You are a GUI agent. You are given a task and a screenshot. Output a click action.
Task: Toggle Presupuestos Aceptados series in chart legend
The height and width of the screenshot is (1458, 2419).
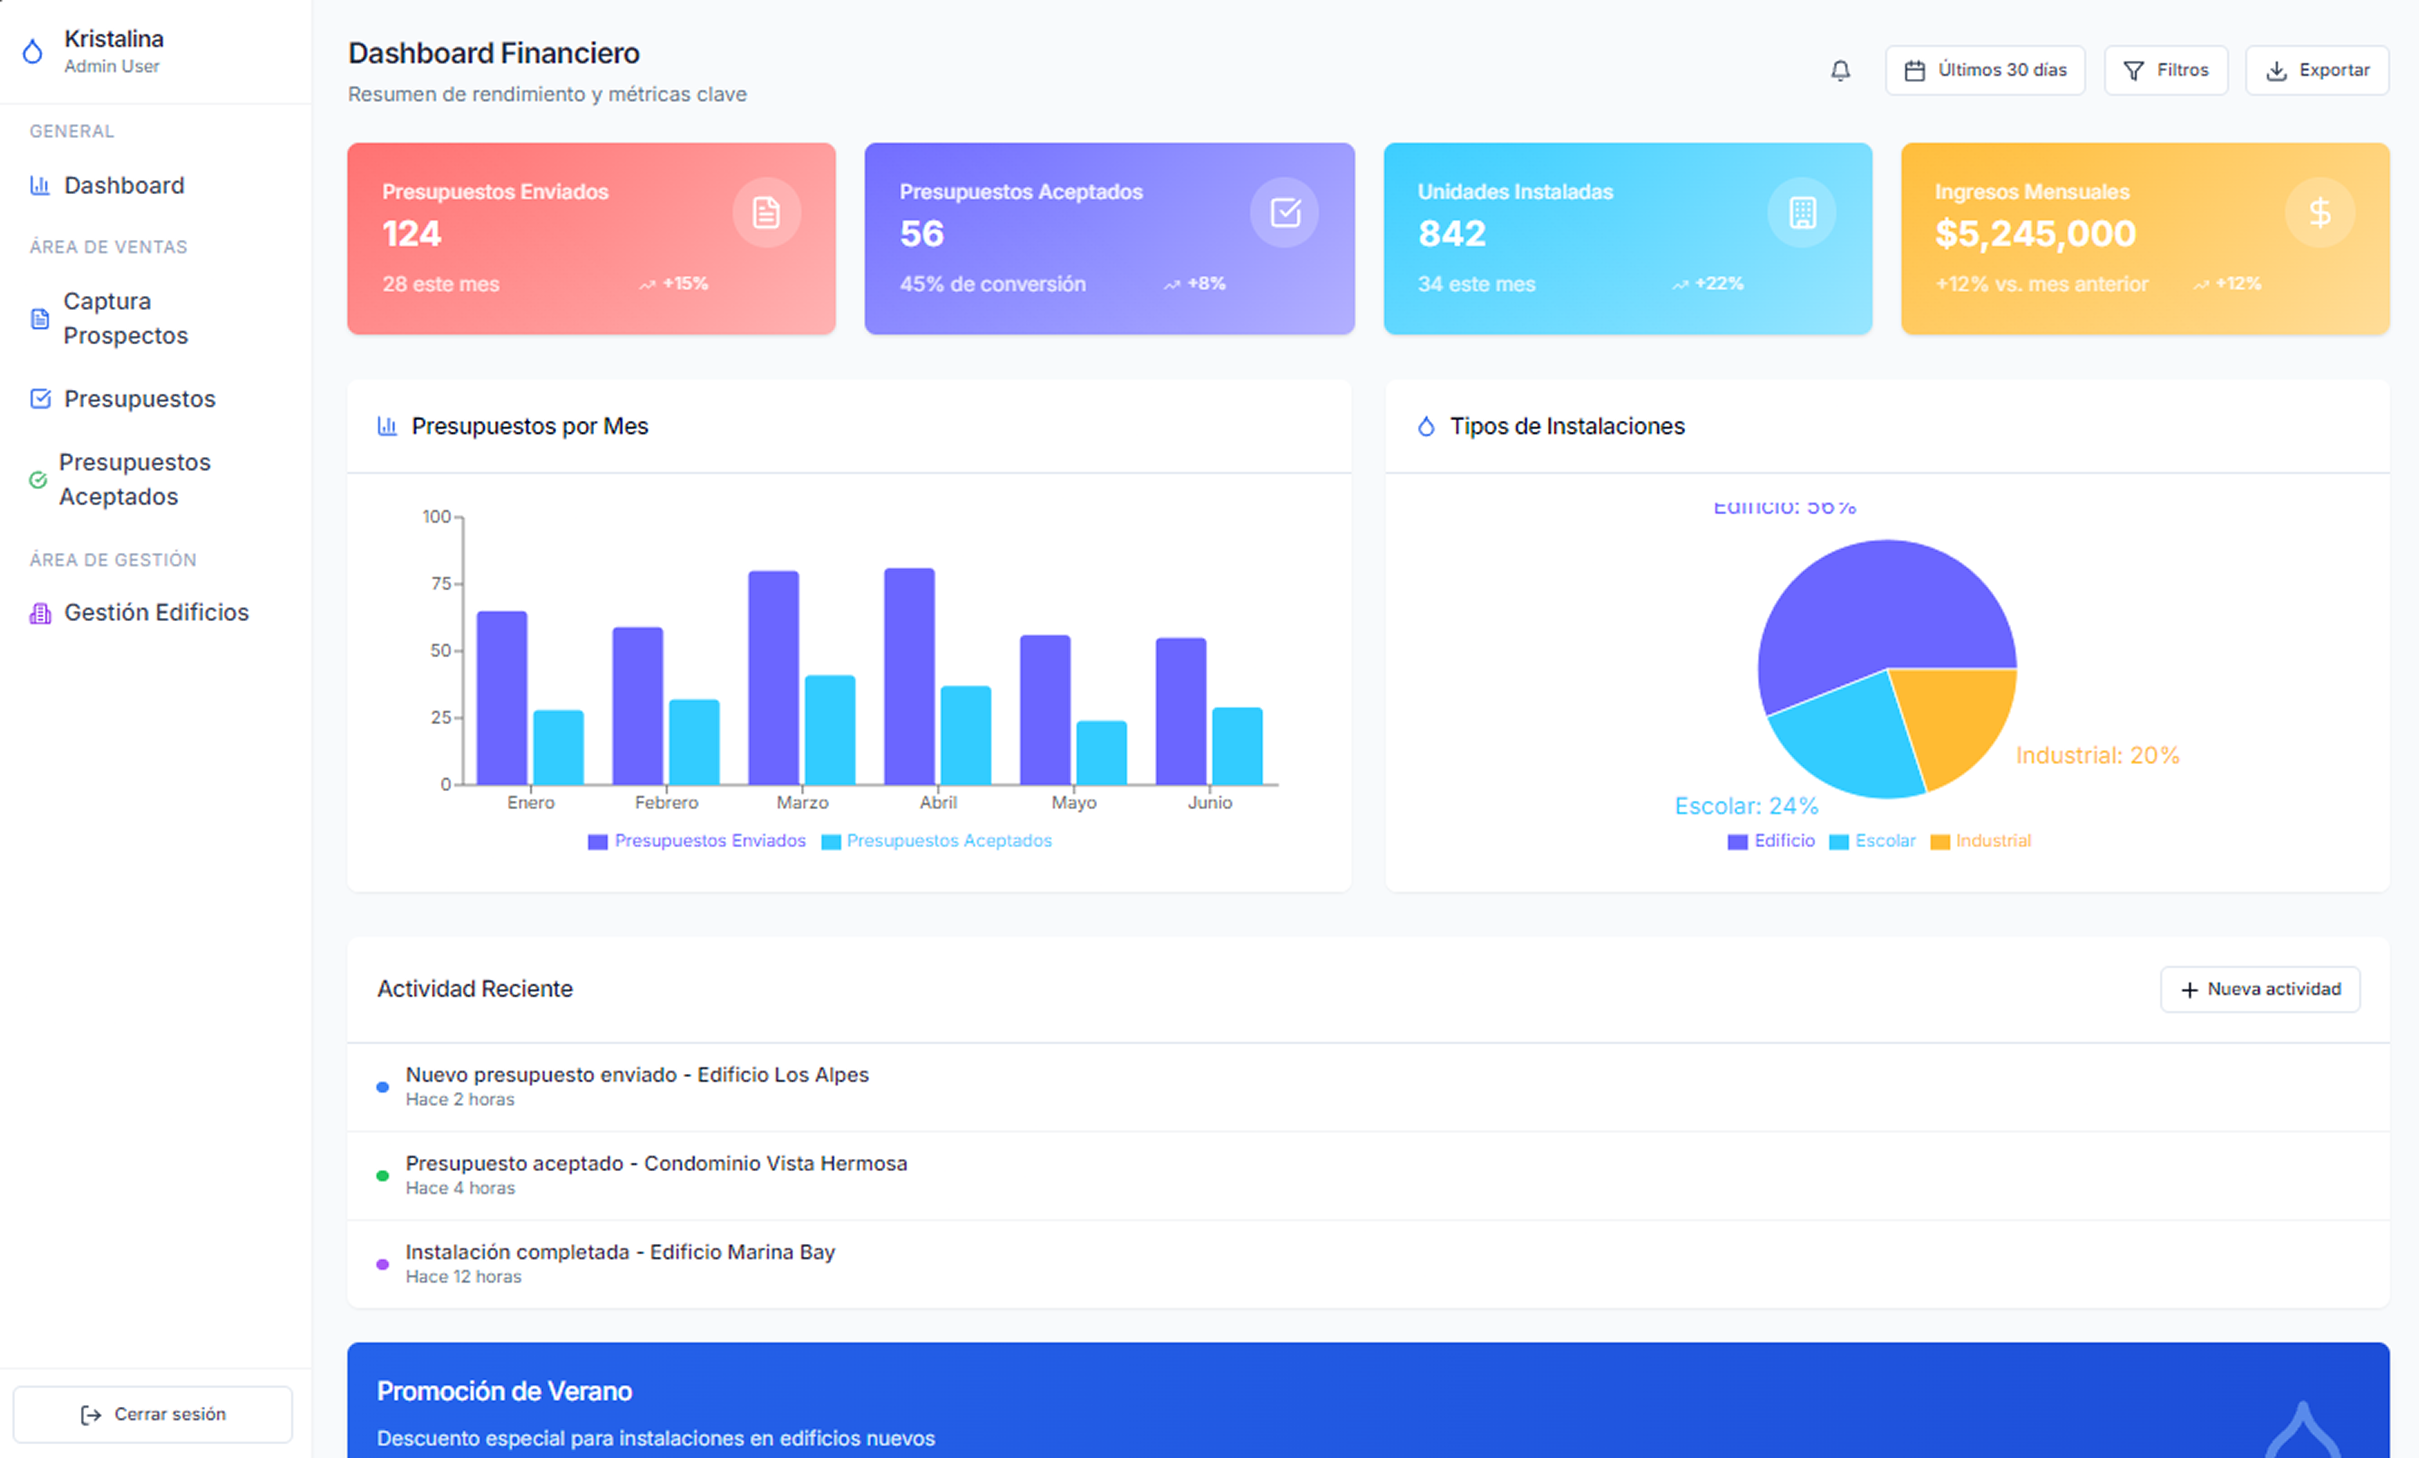(x=936, y=841)
